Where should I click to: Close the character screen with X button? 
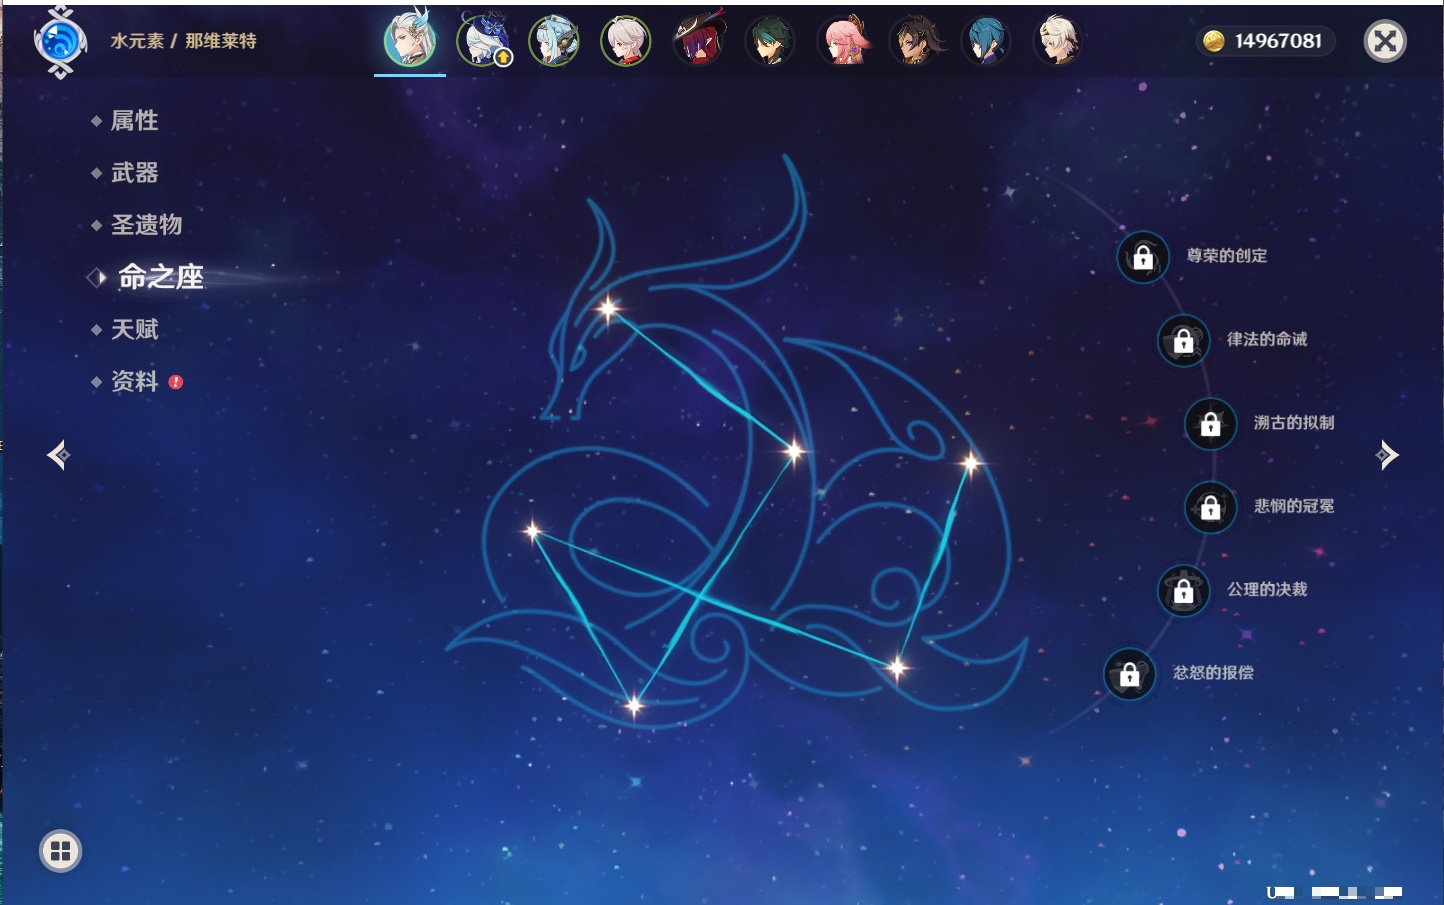(1385, 41)
